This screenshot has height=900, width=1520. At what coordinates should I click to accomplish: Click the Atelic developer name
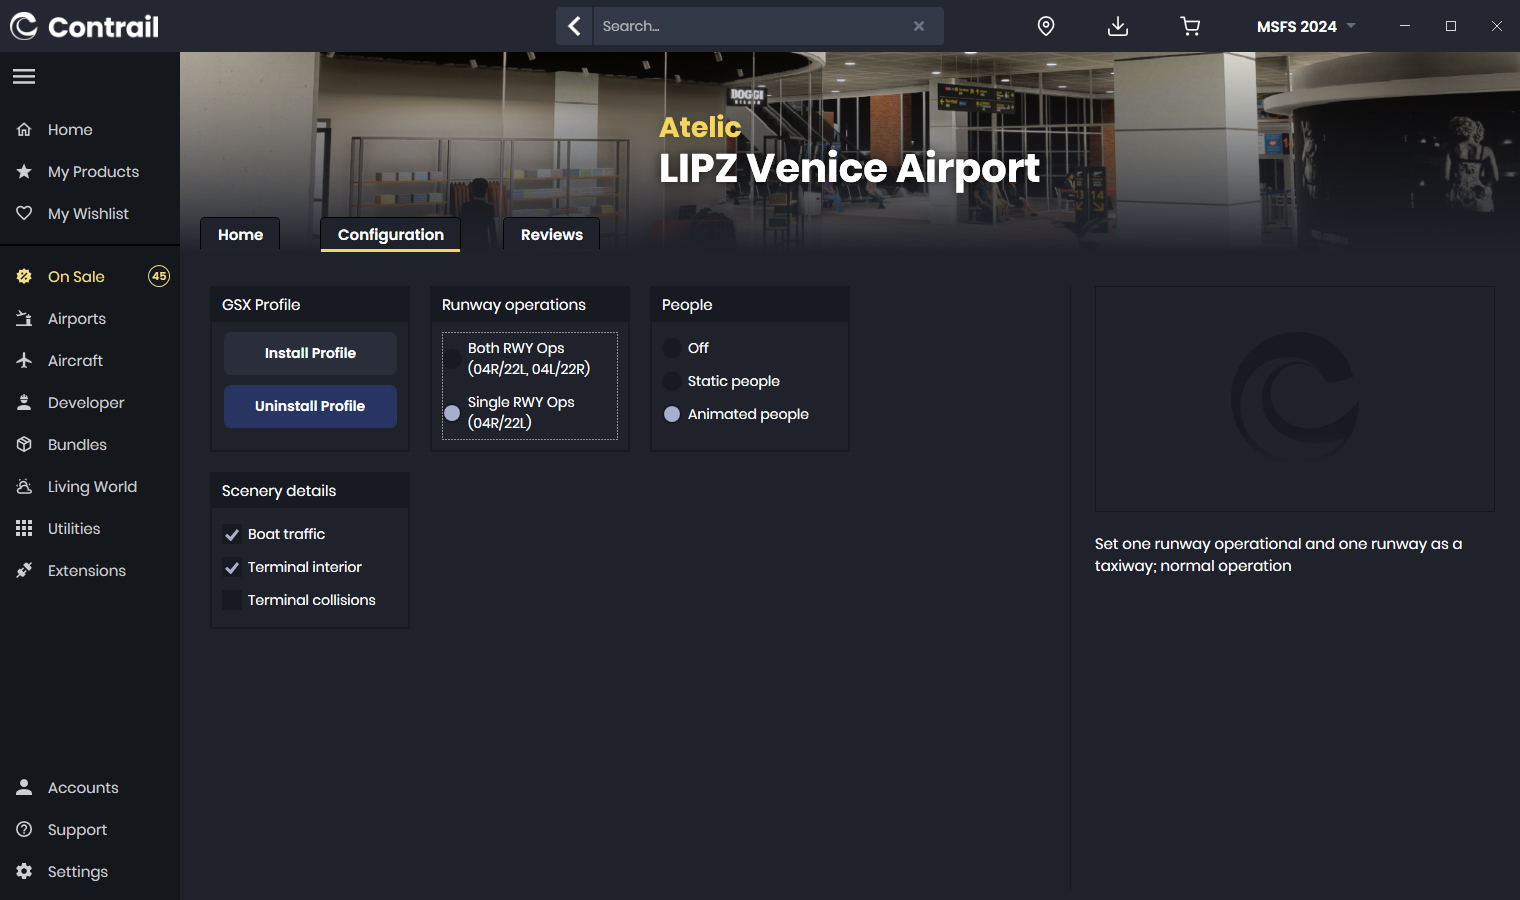pyautogui.click(x=700, y=127)
